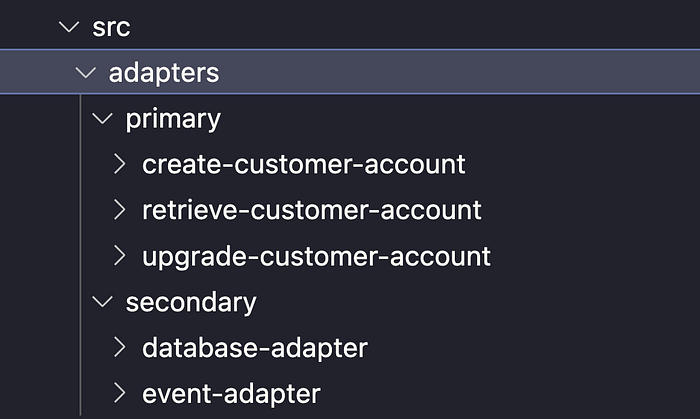Viewport: 700px width, 419px height.
Task: Open the upgrade-customer-account folder
Action: (x=317, y=257)
